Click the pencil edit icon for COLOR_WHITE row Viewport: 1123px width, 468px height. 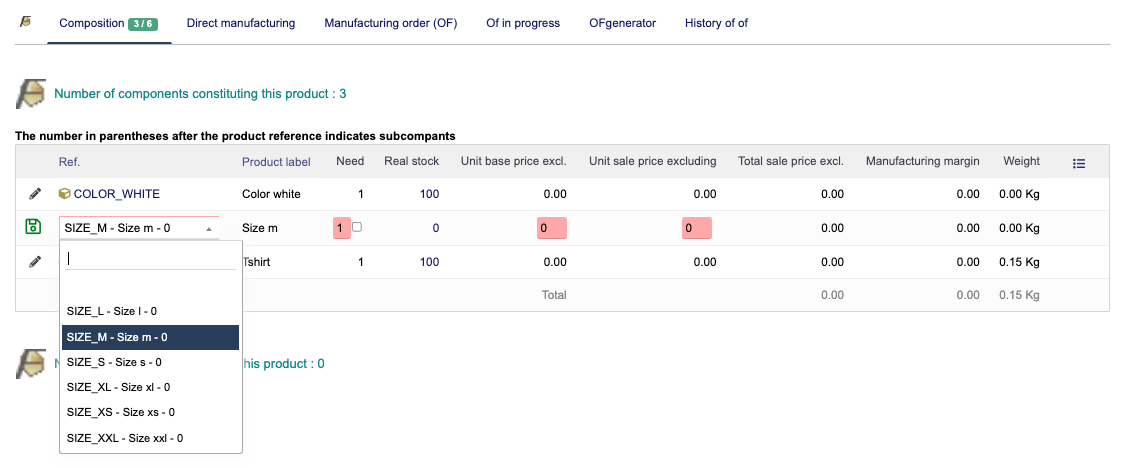coord(35,194)
